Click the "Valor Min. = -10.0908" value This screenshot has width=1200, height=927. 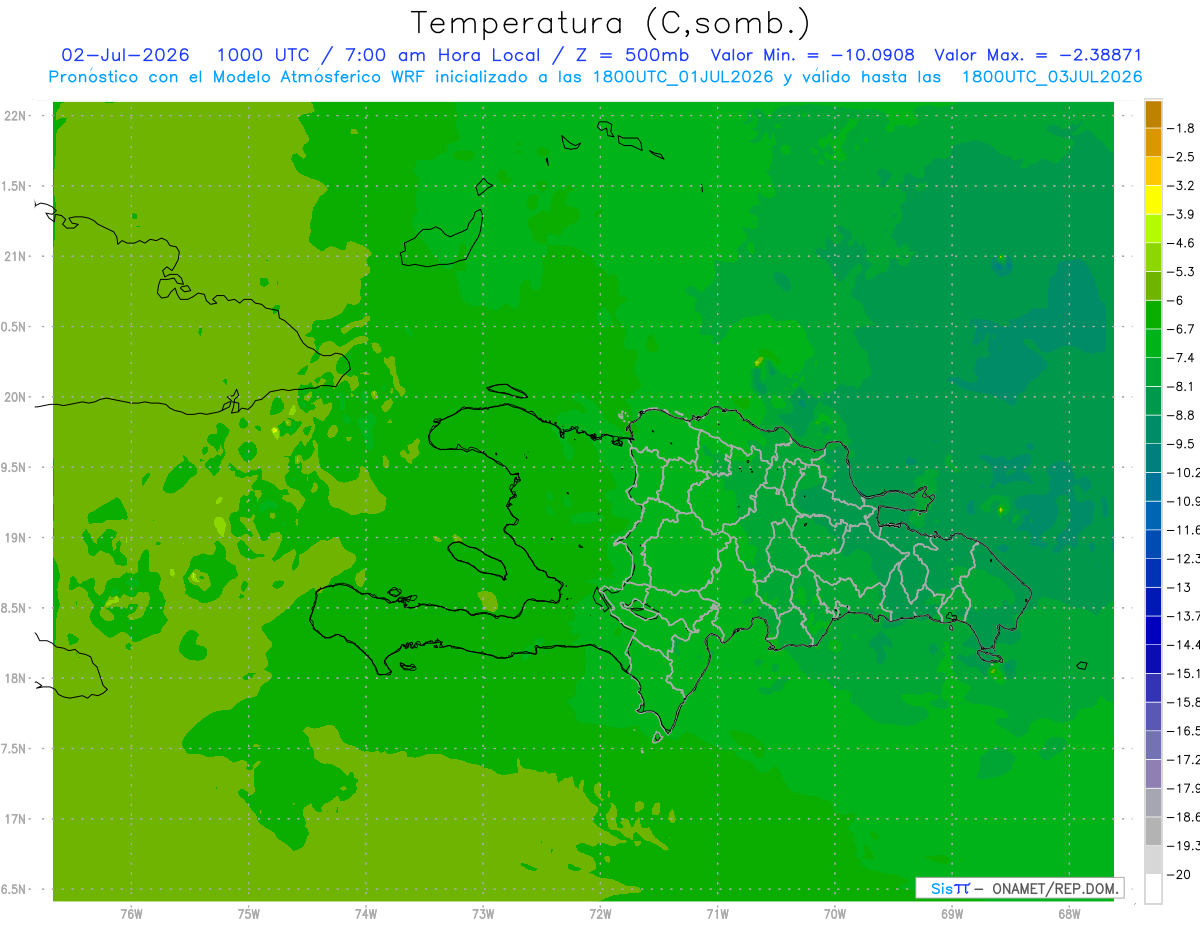812,56
